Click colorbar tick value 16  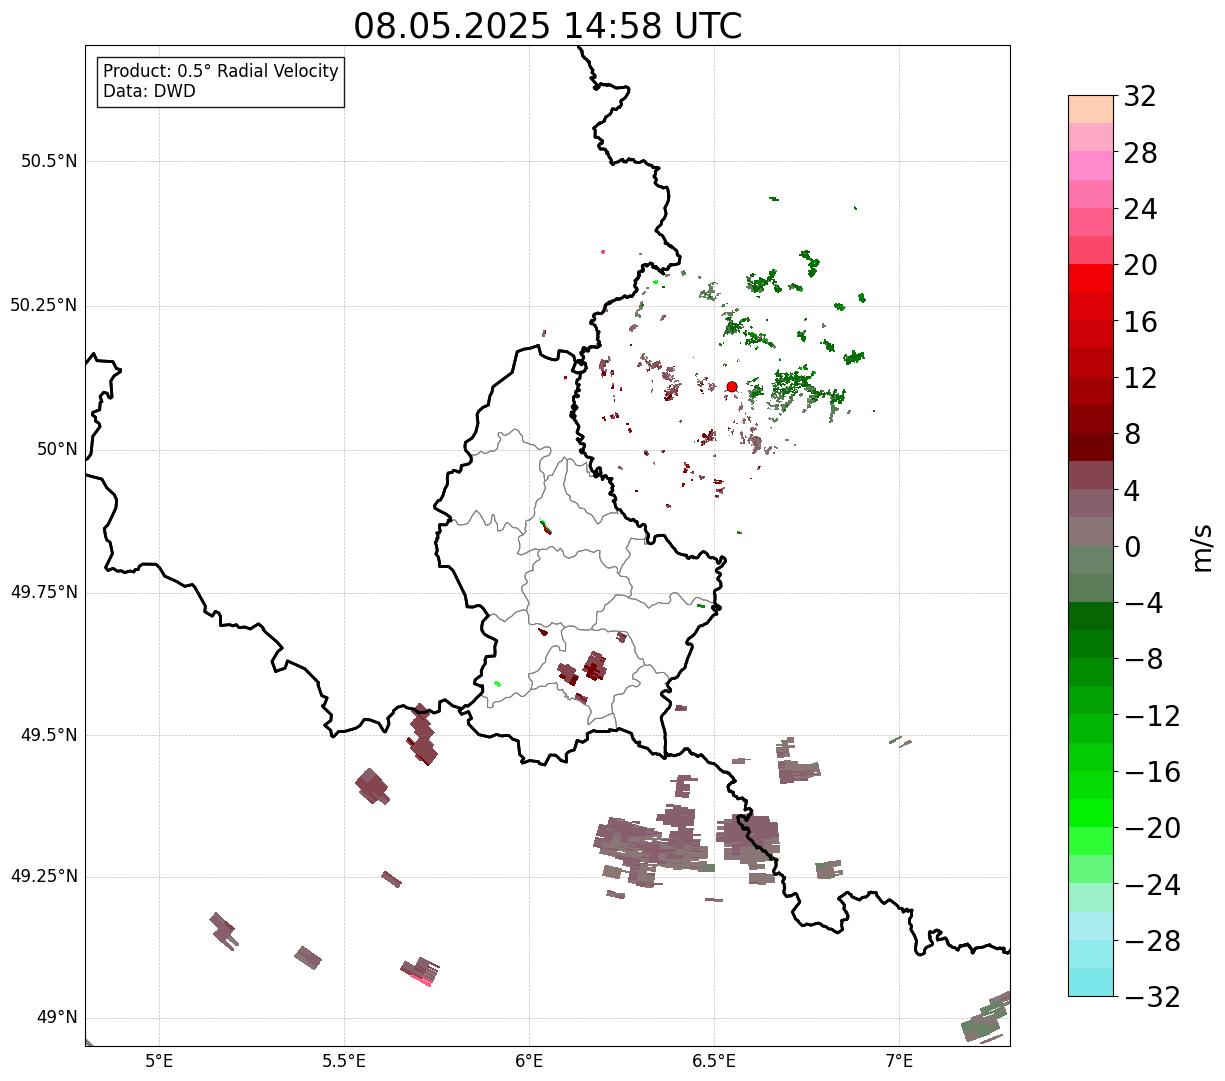click(x=1140, y=322)
